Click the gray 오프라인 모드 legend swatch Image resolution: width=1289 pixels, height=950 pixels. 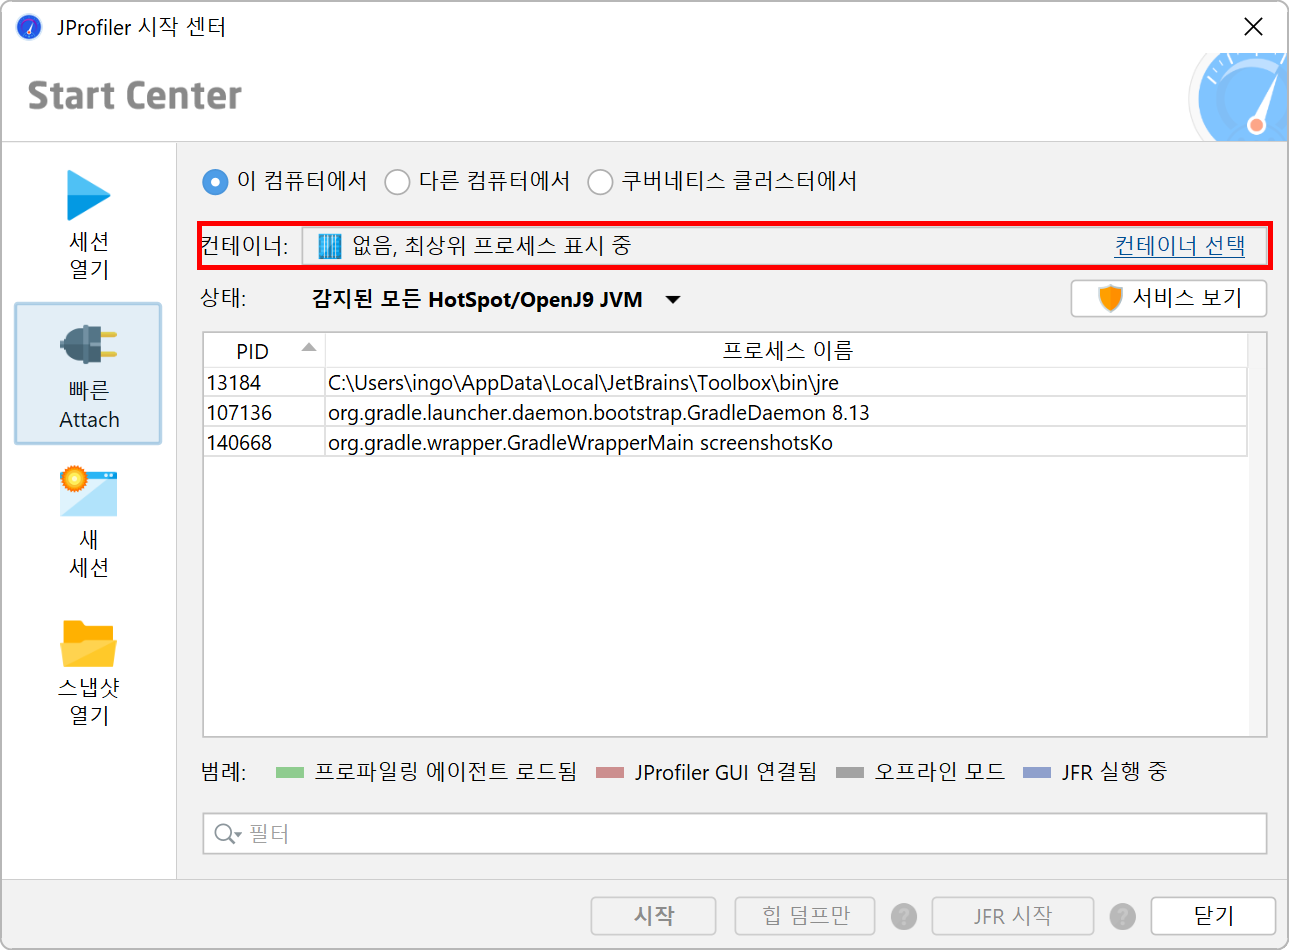coord(849,772)
